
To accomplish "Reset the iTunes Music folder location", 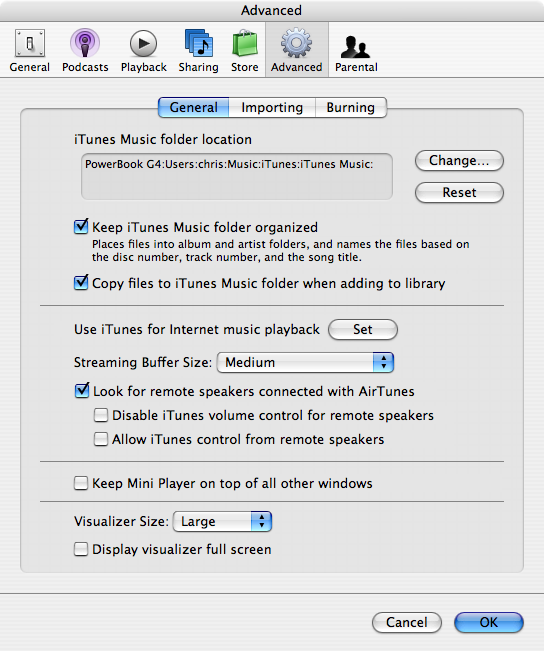I will click(459, 193).
